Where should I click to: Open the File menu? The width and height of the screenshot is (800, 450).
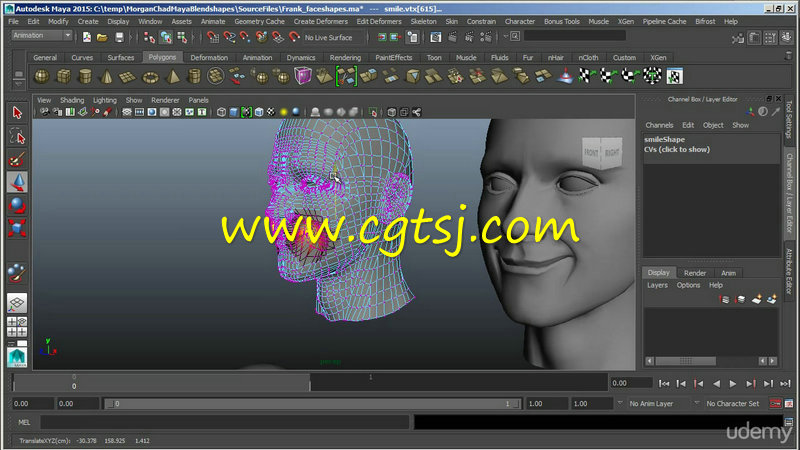click(x=14, y=21)
